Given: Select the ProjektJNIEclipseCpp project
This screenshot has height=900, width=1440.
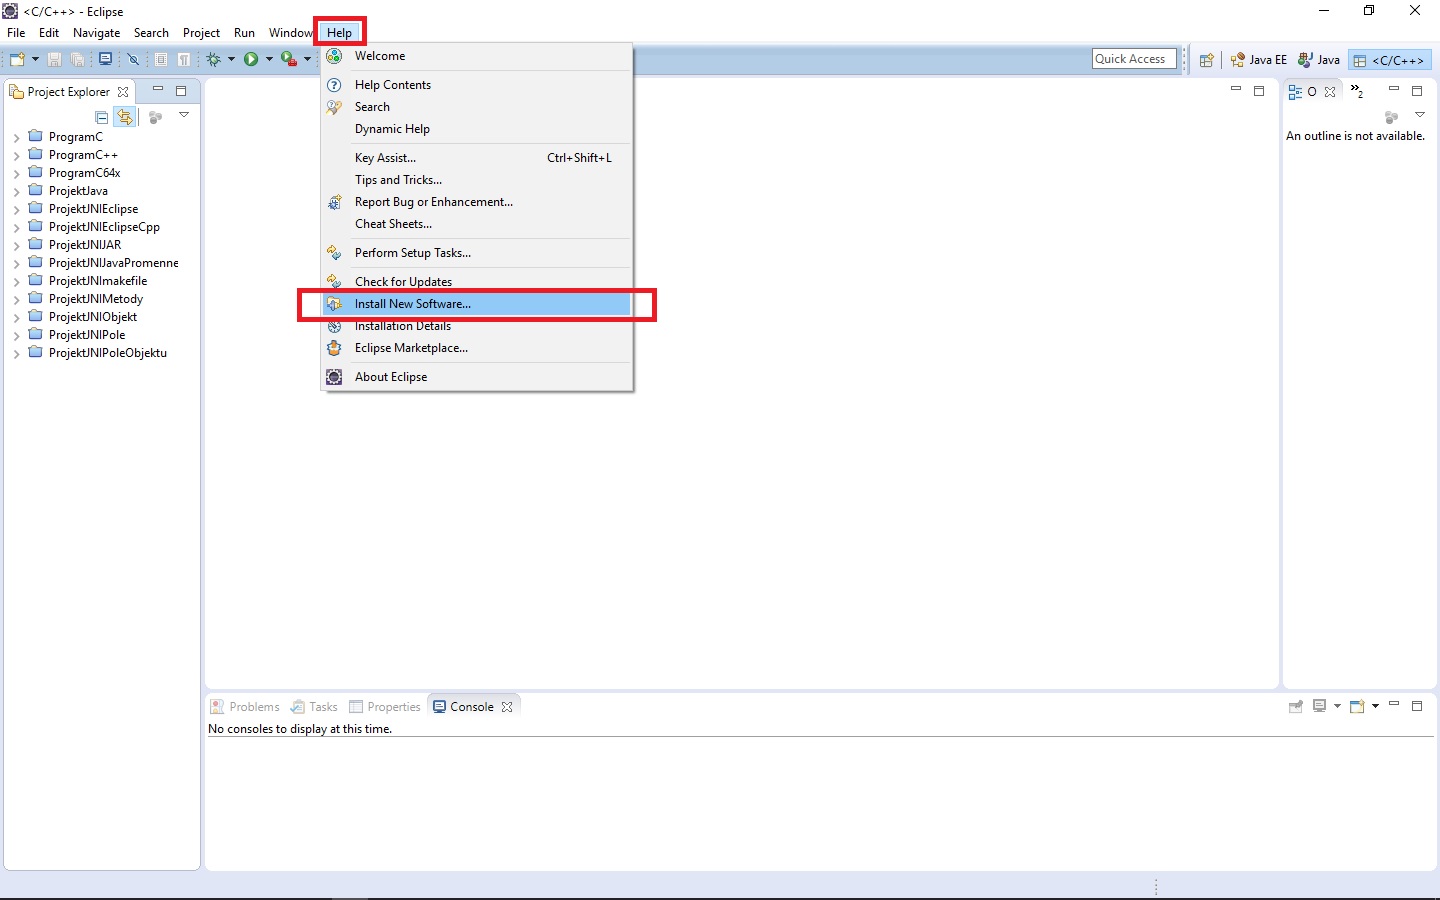Looking at the screenshot, I should 104,227.
